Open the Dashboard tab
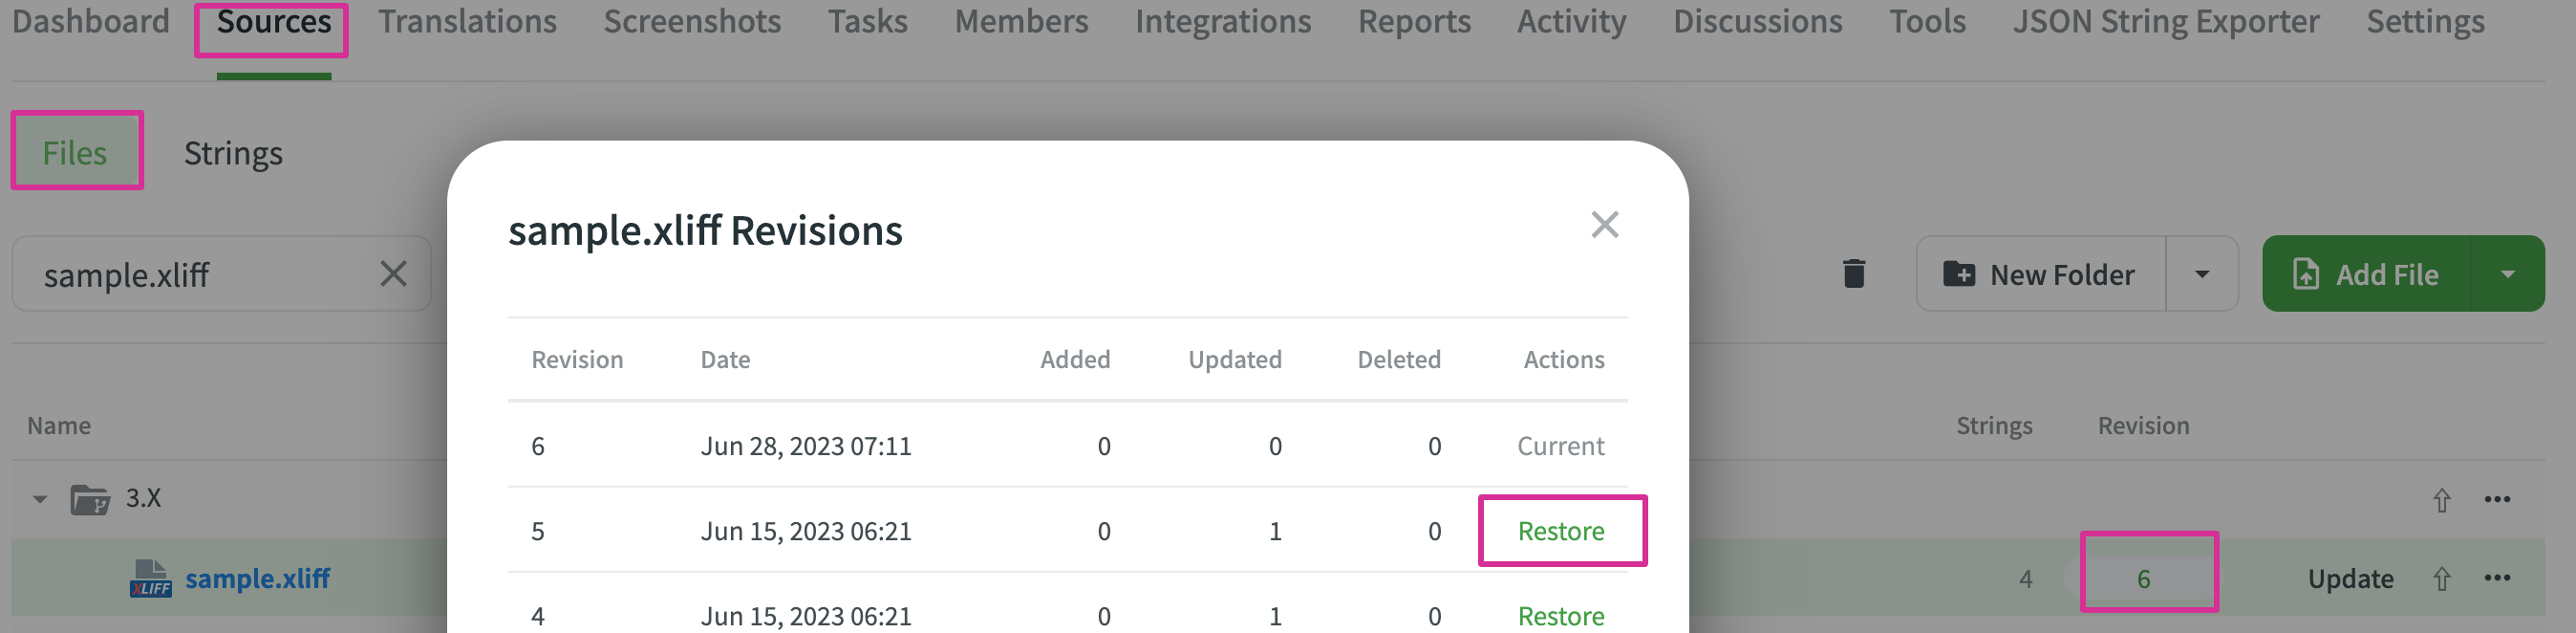The image size is (2576, 633). 90,21
